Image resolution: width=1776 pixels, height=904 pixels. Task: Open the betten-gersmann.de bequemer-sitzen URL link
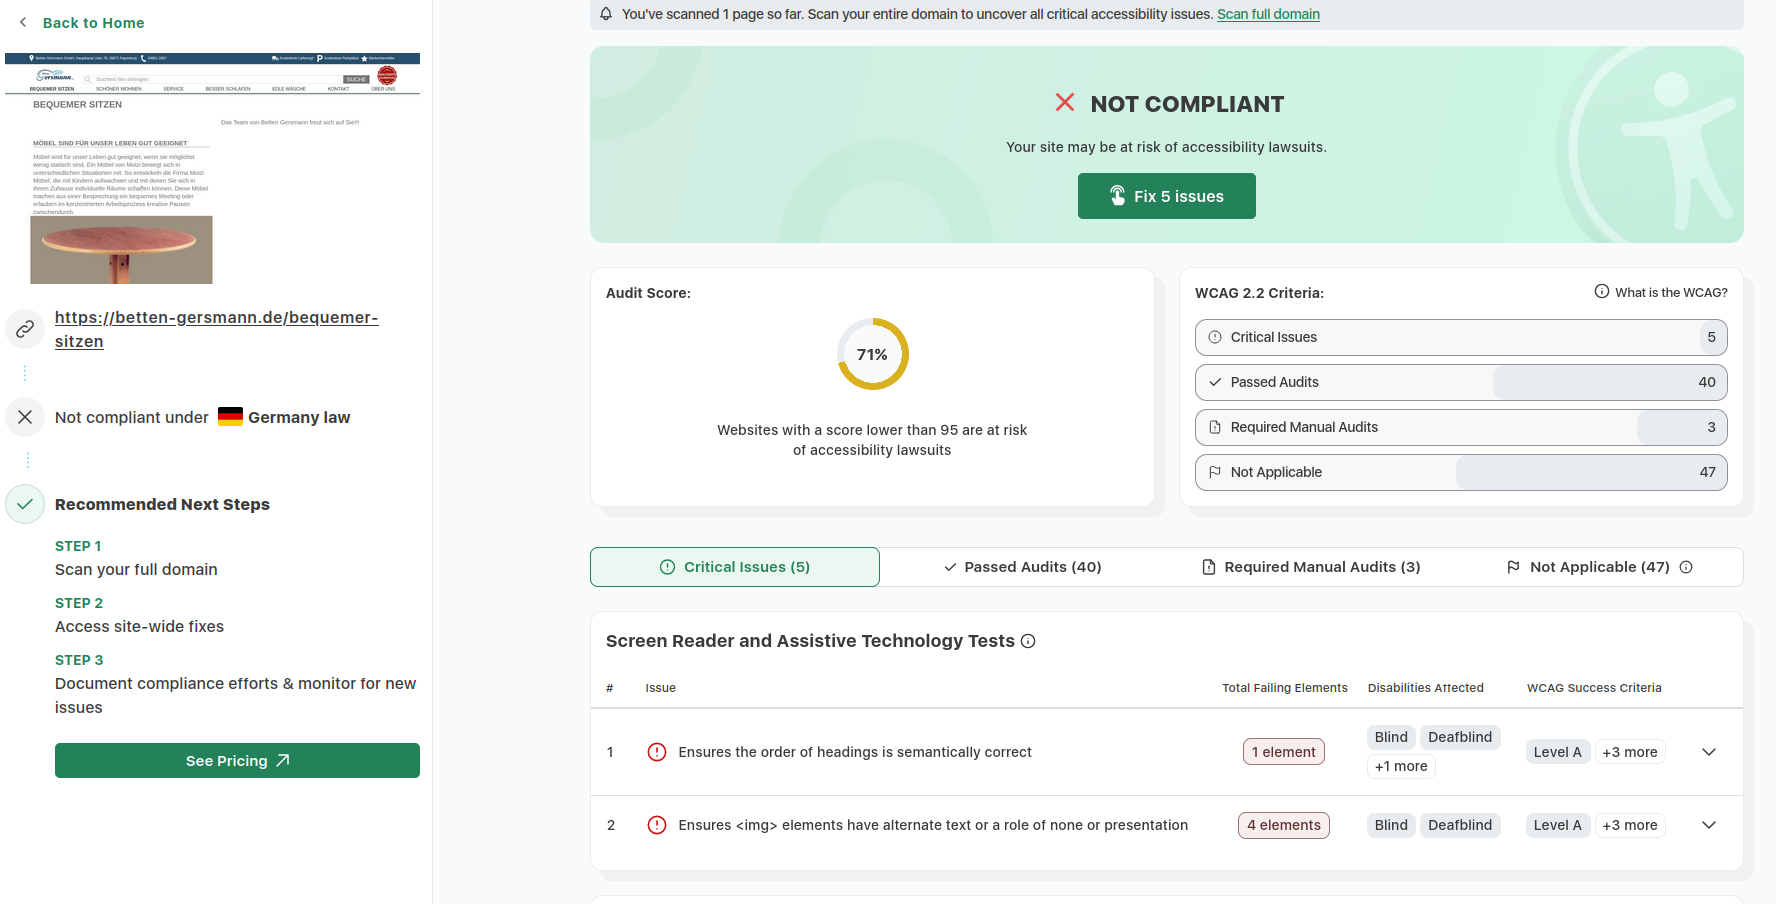(x=216, y=329)
